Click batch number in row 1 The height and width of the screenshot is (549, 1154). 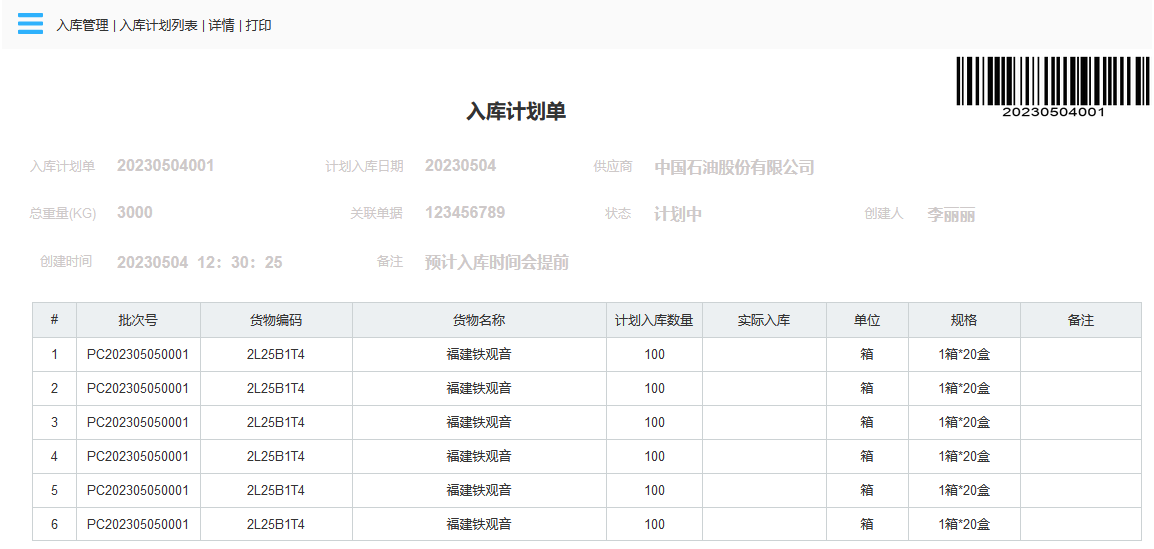point(138,355)
